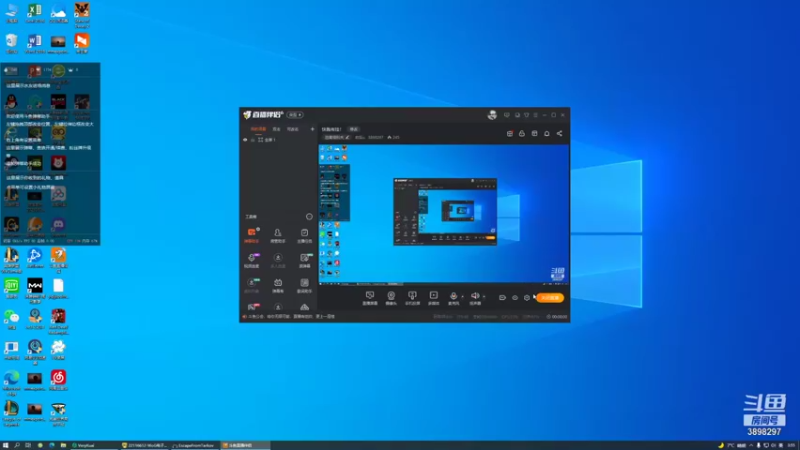Open File Explorer from the taskbar
Viewport: 800px width, 450px height.
63,445
